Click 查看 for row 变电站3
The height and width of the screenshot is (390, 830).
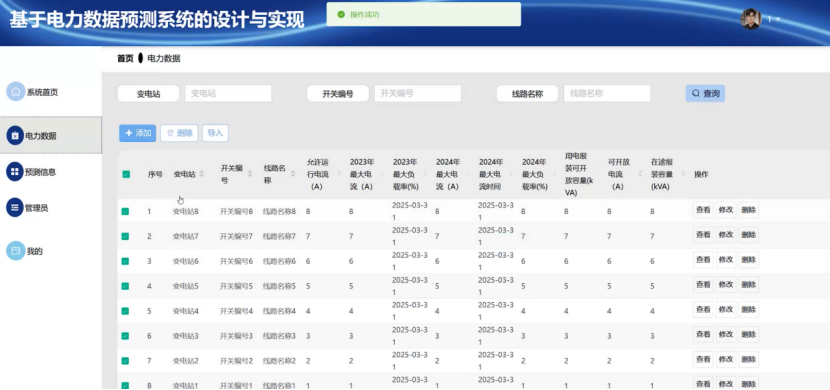(703, 334)
